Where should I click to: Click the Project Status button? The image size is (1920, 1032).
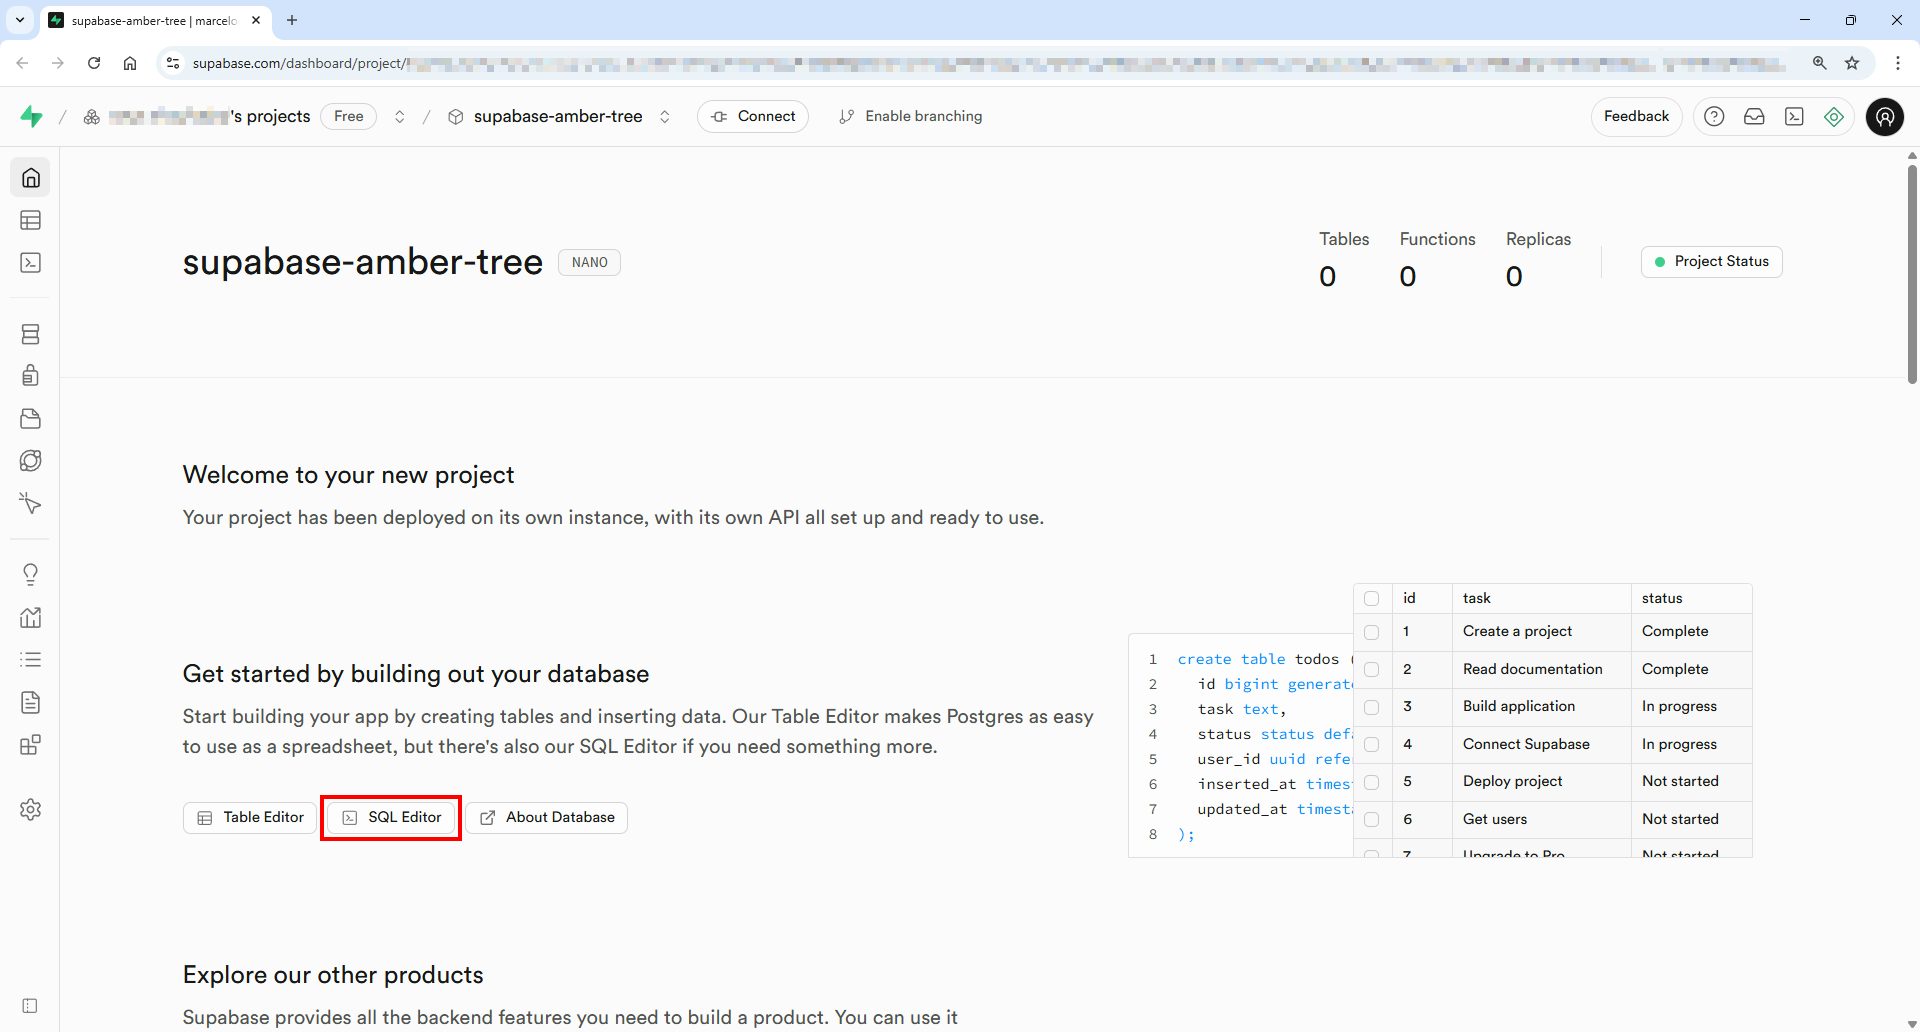click(1711, 262)
